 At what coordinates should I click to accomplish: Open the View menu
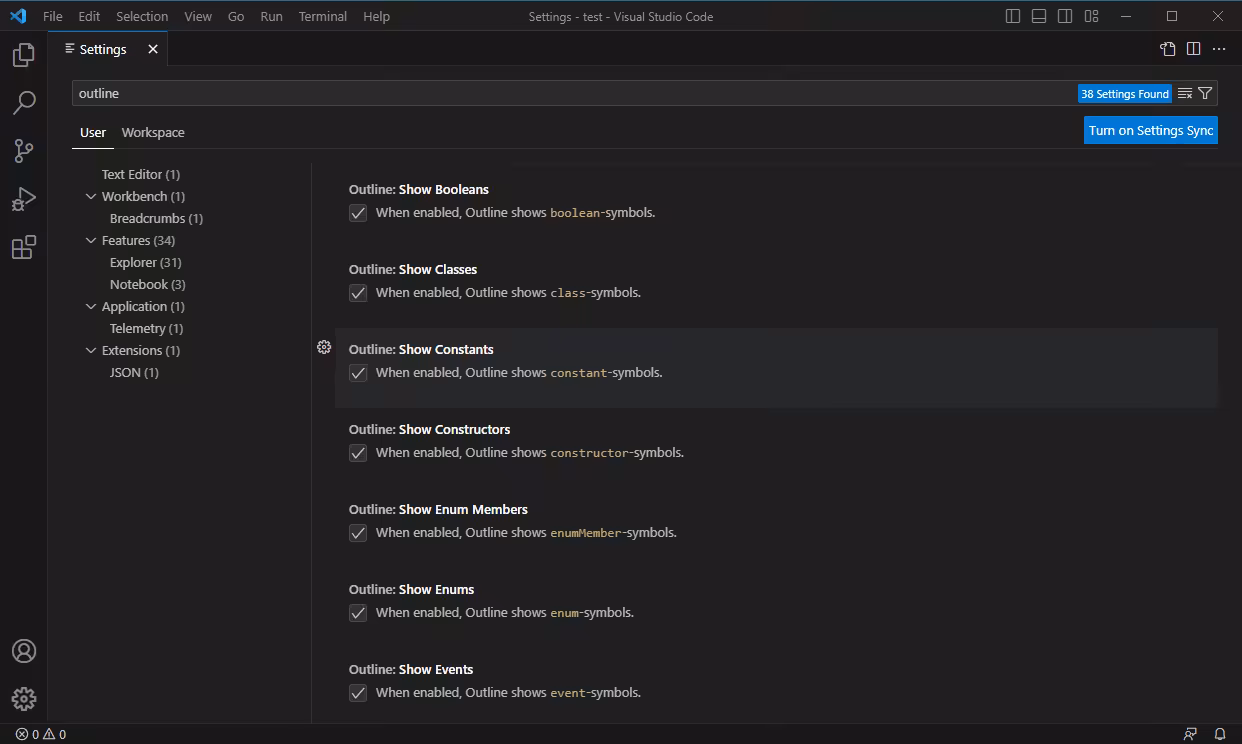[198, 16]
